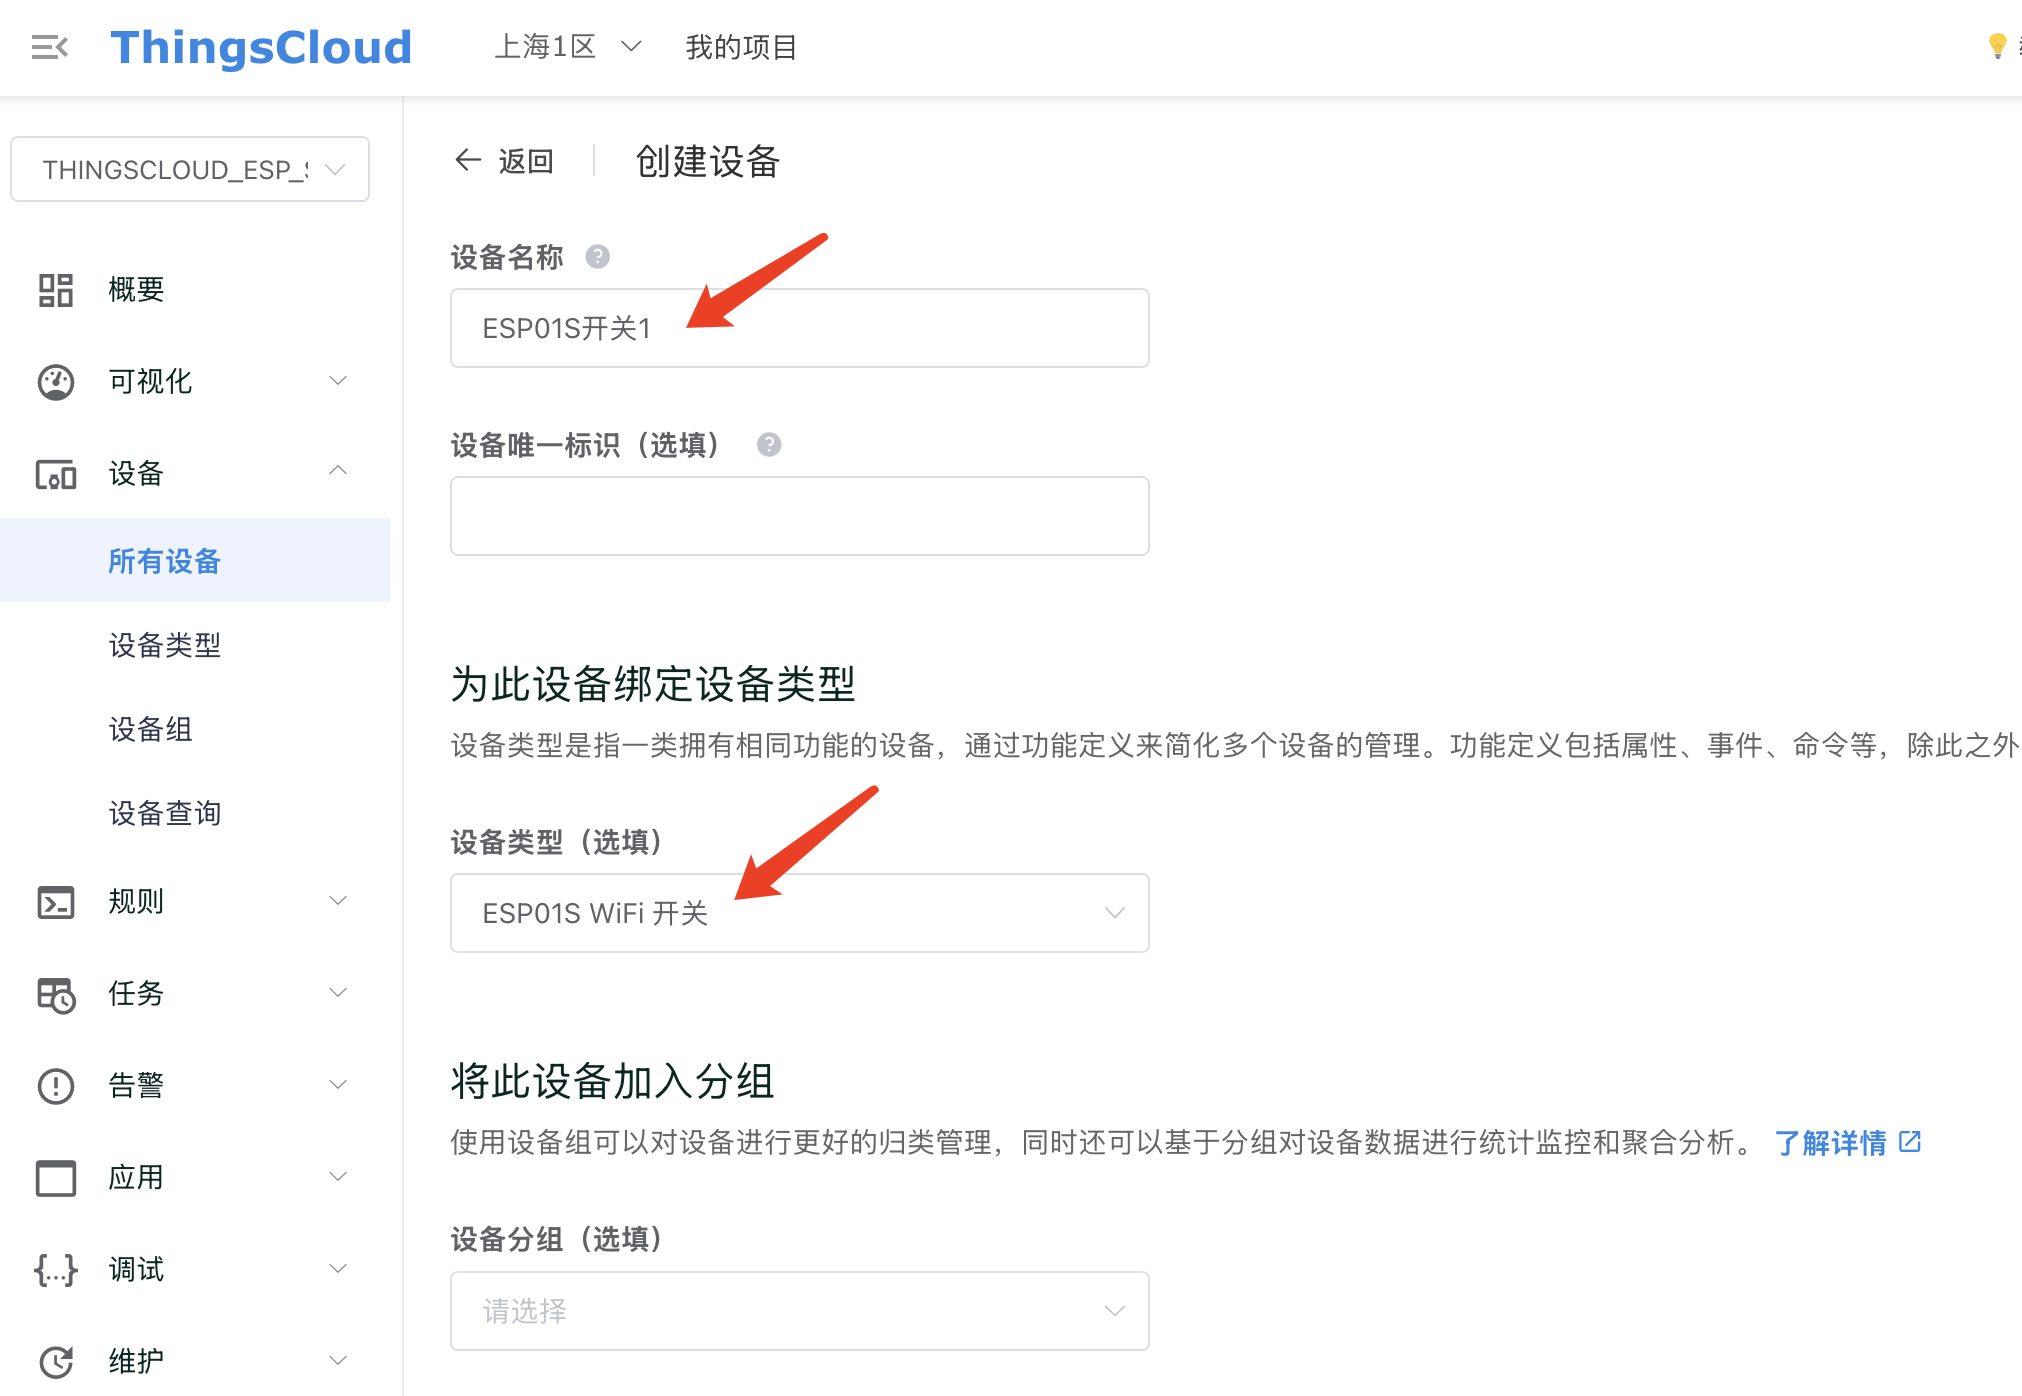Click the 可视化 dashboard gauge icon
The height and width of the screenshot is (1396, 2022).
click(x=56, y=382)
